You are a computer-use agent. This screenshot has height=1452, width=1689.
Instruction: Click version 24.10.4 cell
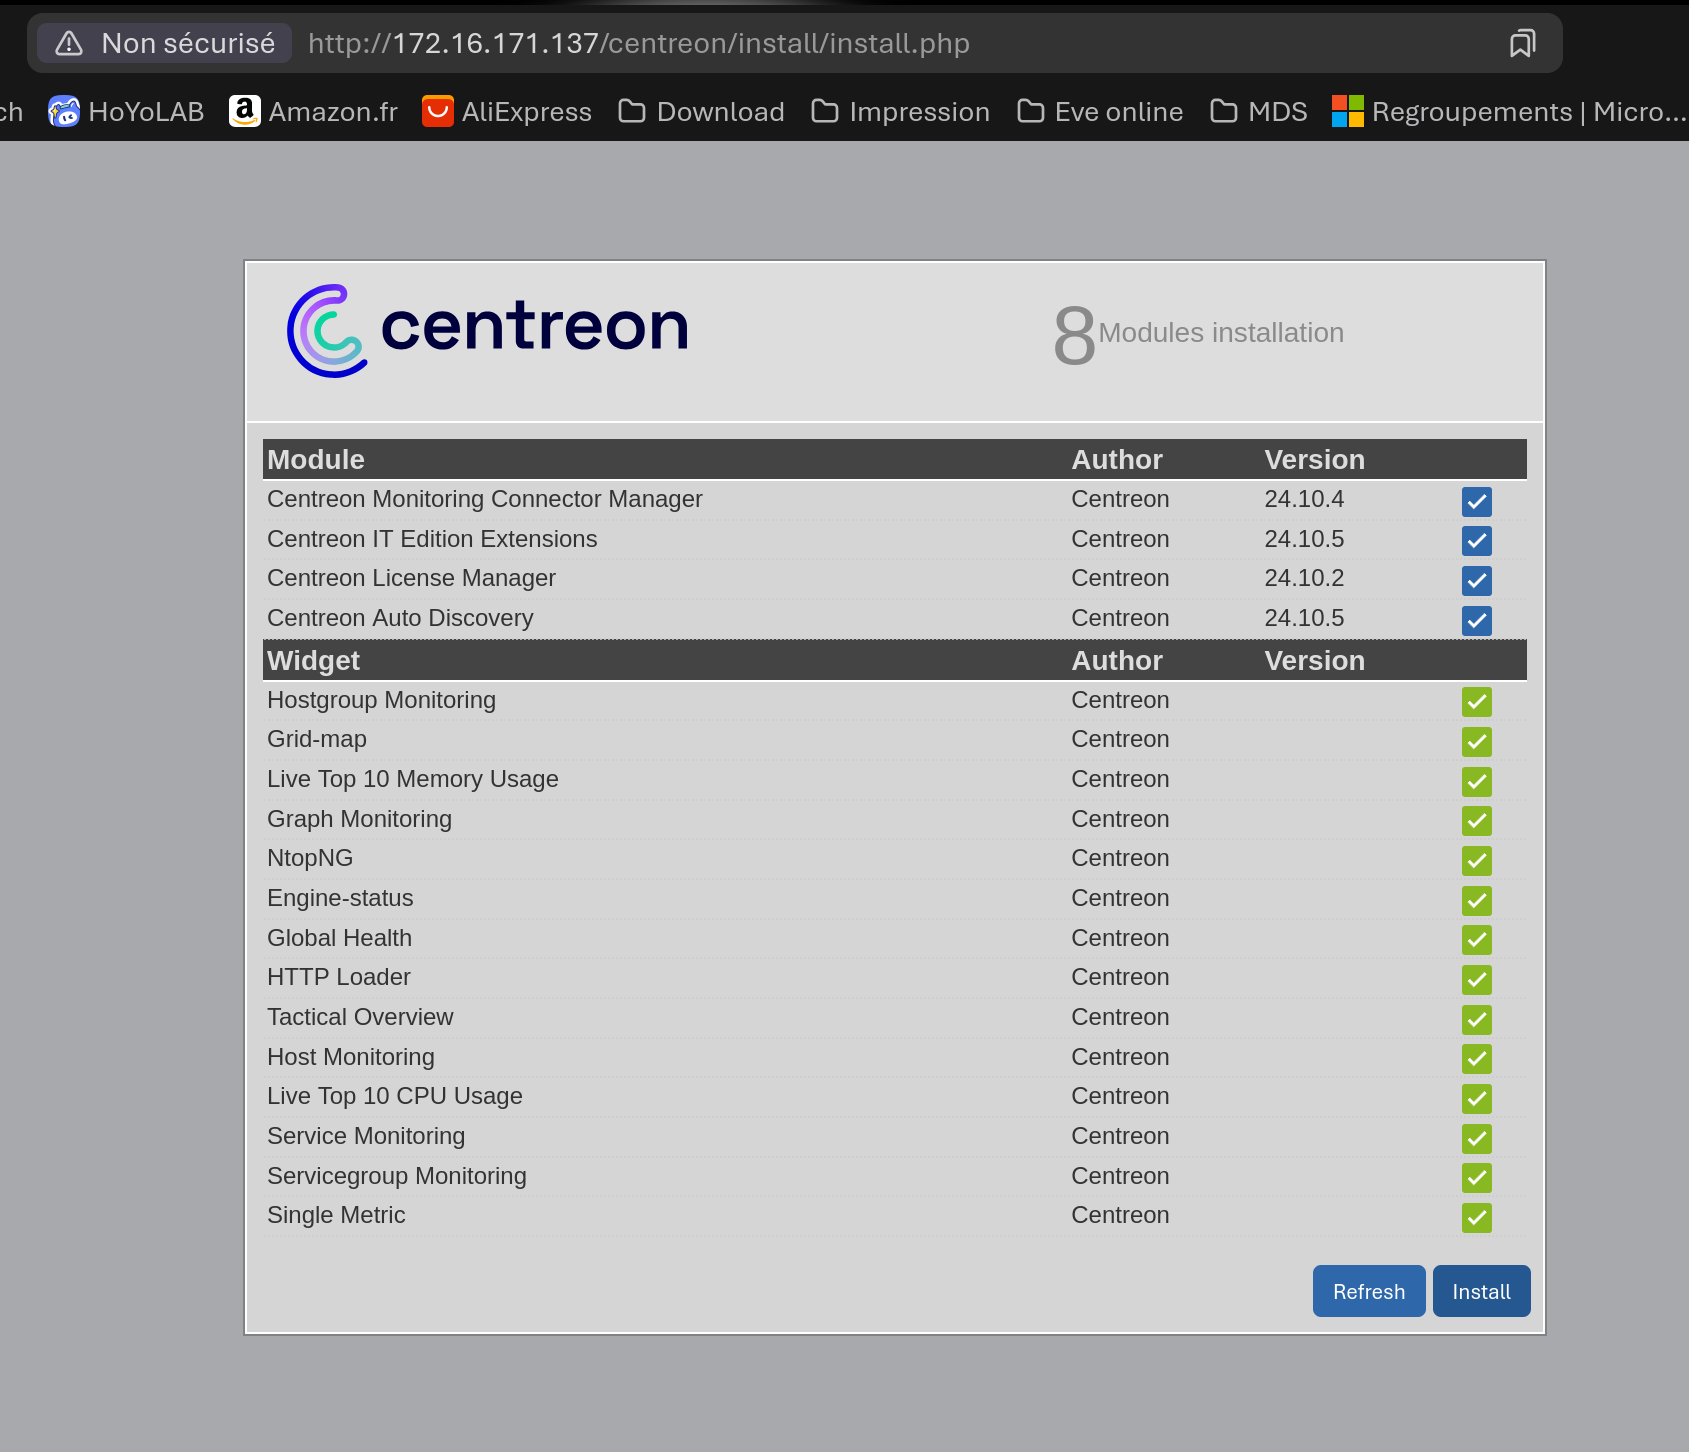tap(1304, 499)
